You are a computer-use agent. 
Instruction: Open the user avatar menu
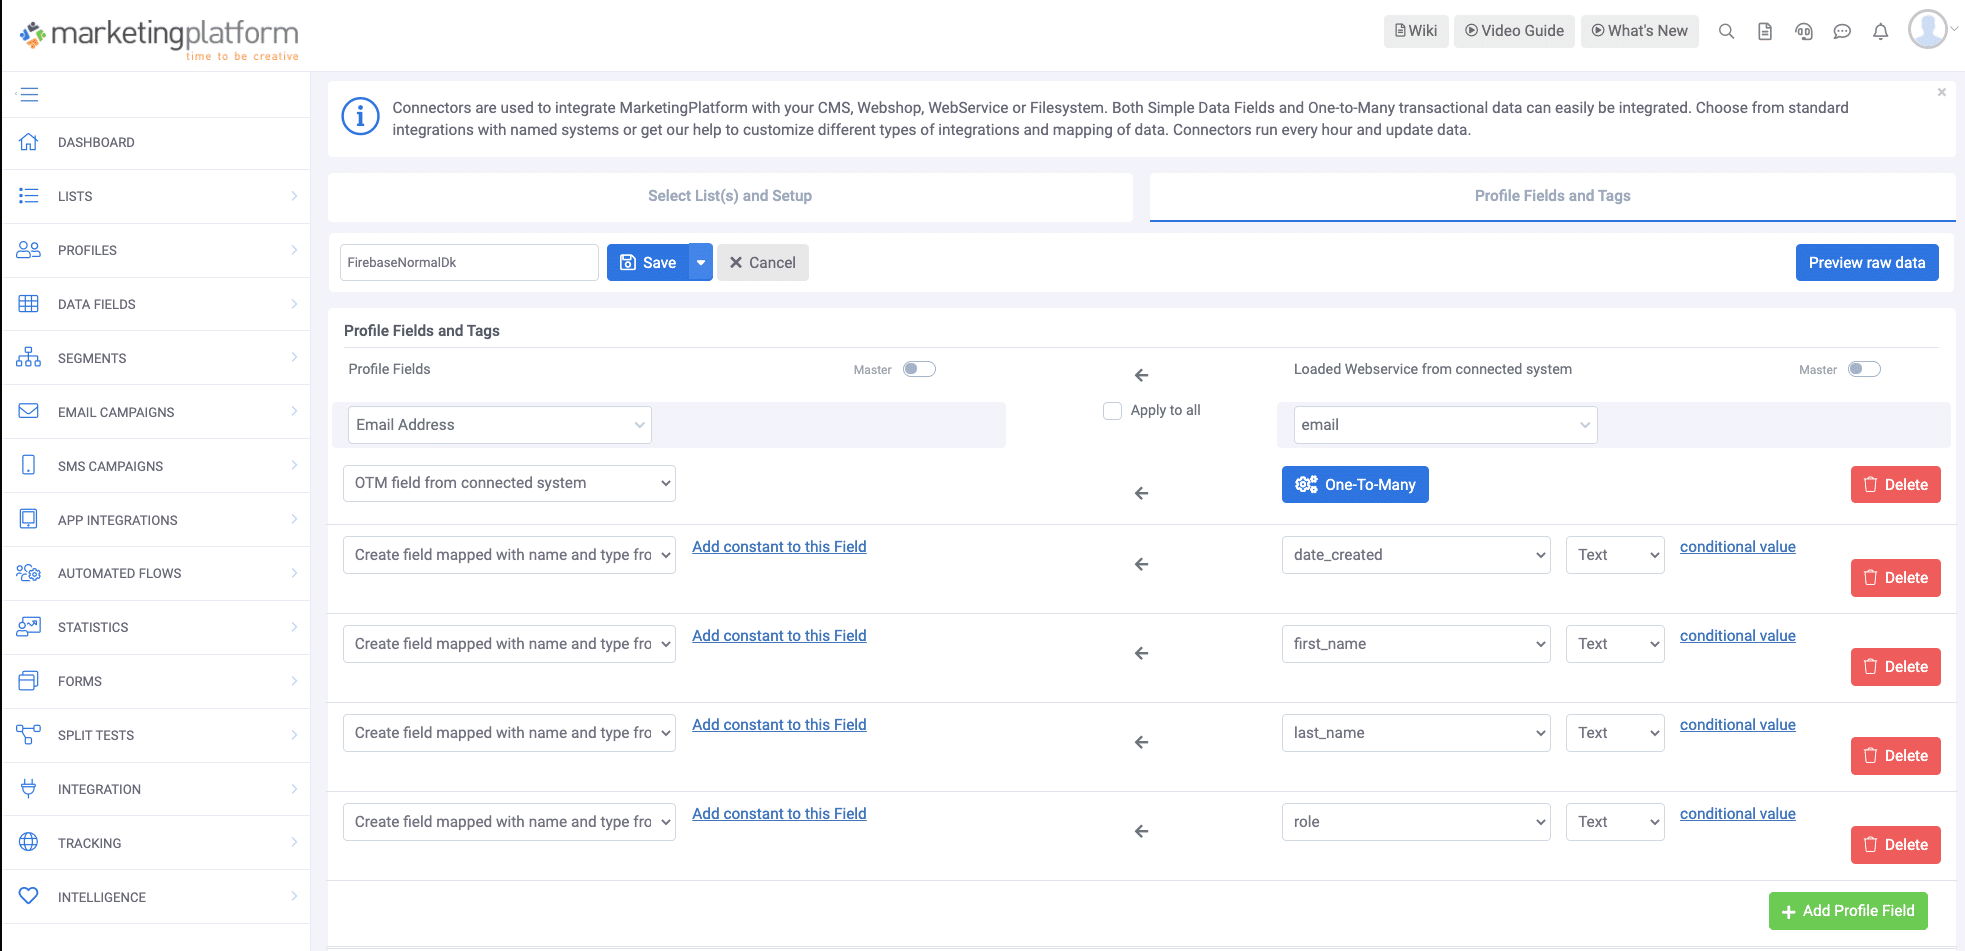click(x=1929, y=29)
